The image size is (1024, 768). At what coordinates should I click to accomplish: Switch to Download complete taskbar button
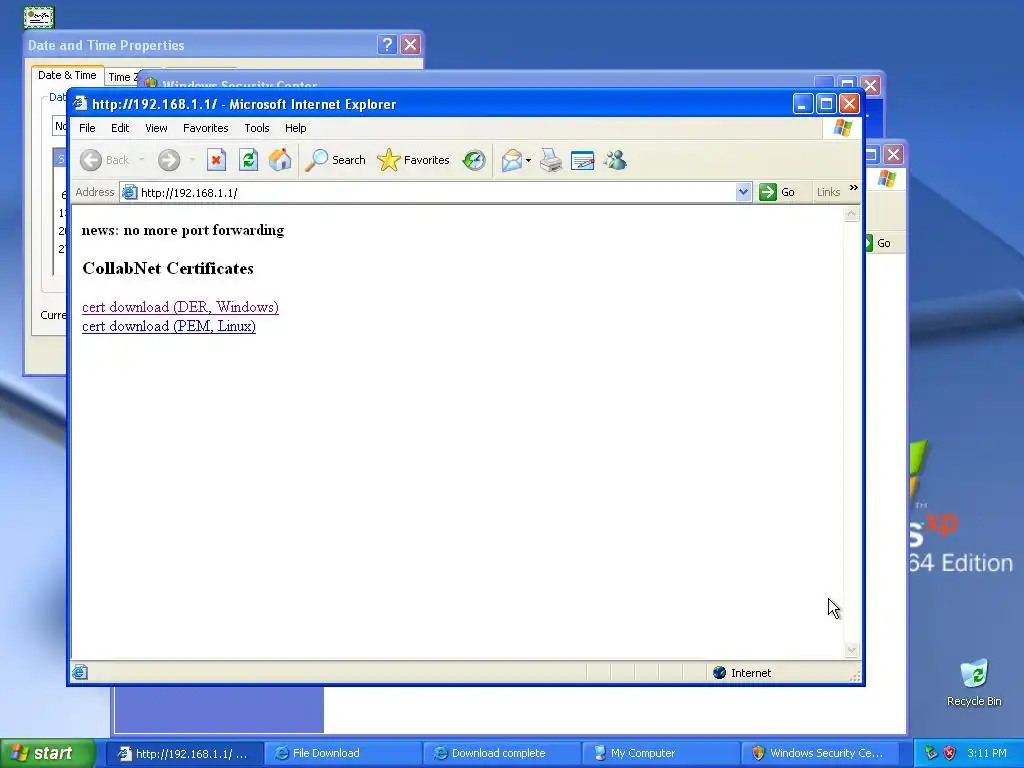[x=502, y=753]
